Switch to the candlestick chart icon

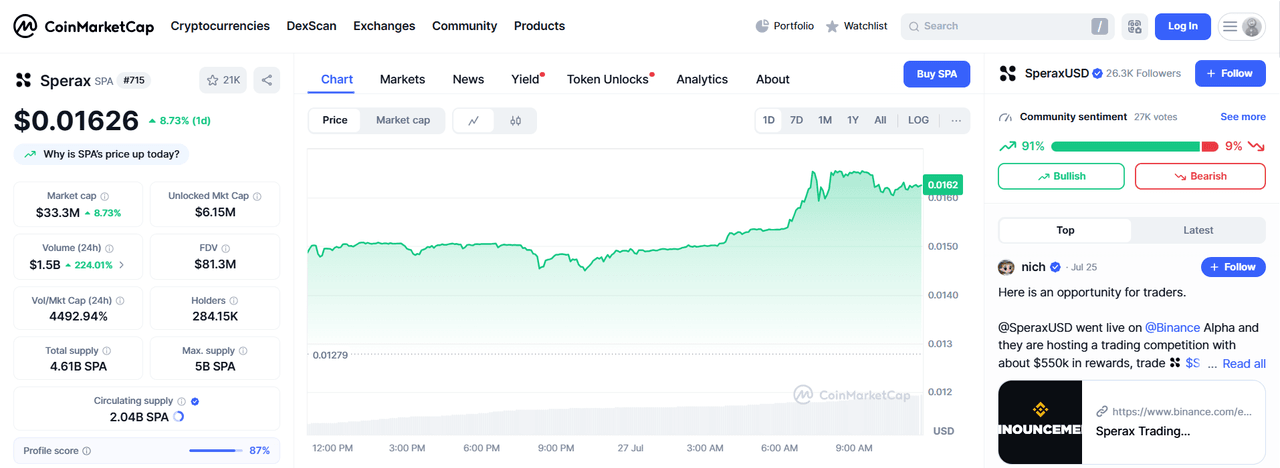coord(516,120)
